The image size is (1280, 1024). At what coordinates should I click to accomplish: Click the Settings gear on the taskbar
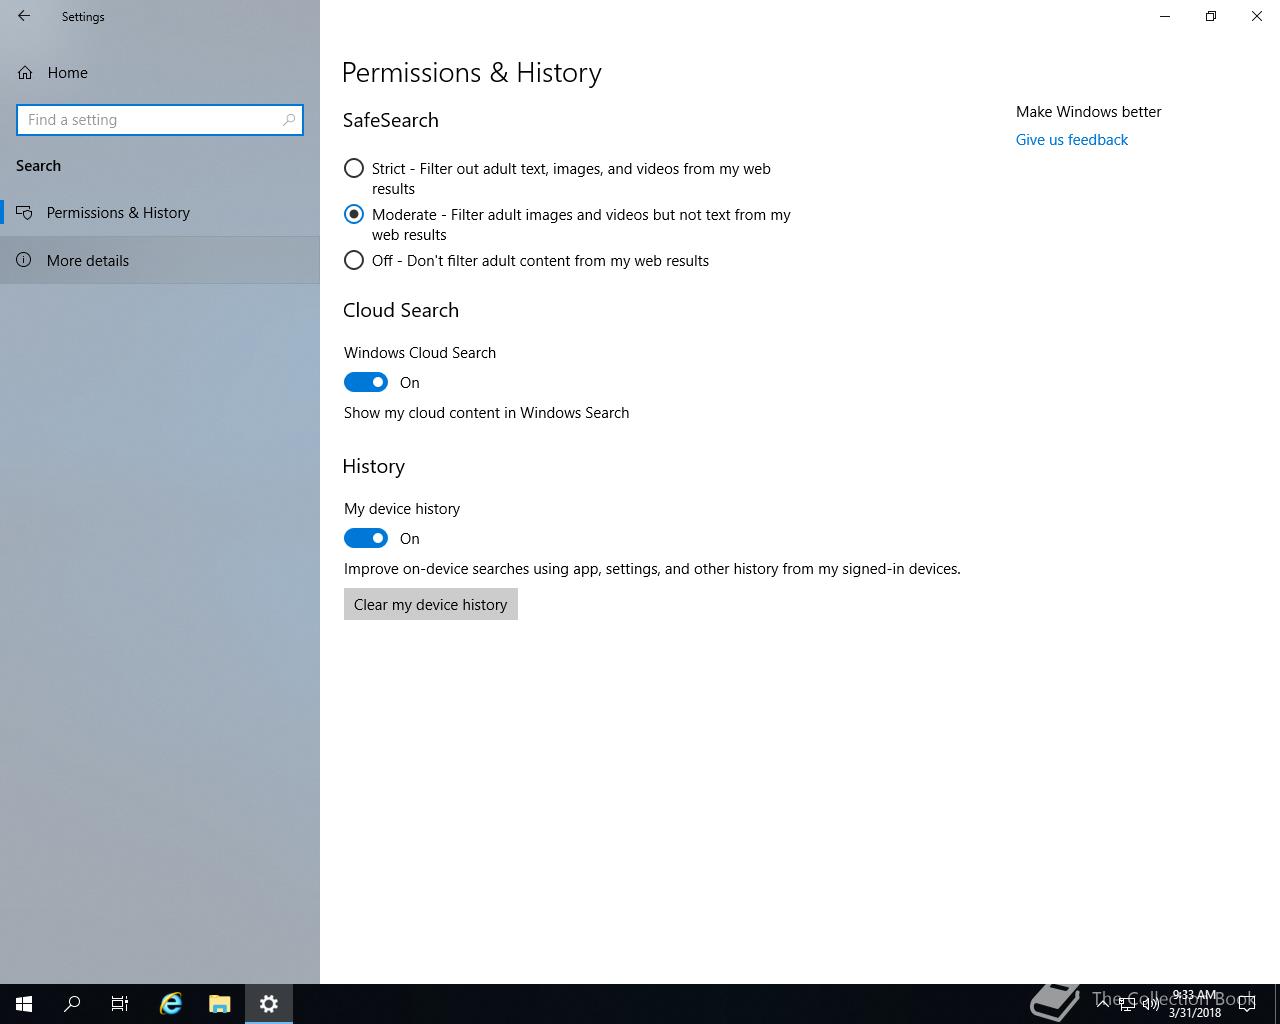click(269, 1004)
